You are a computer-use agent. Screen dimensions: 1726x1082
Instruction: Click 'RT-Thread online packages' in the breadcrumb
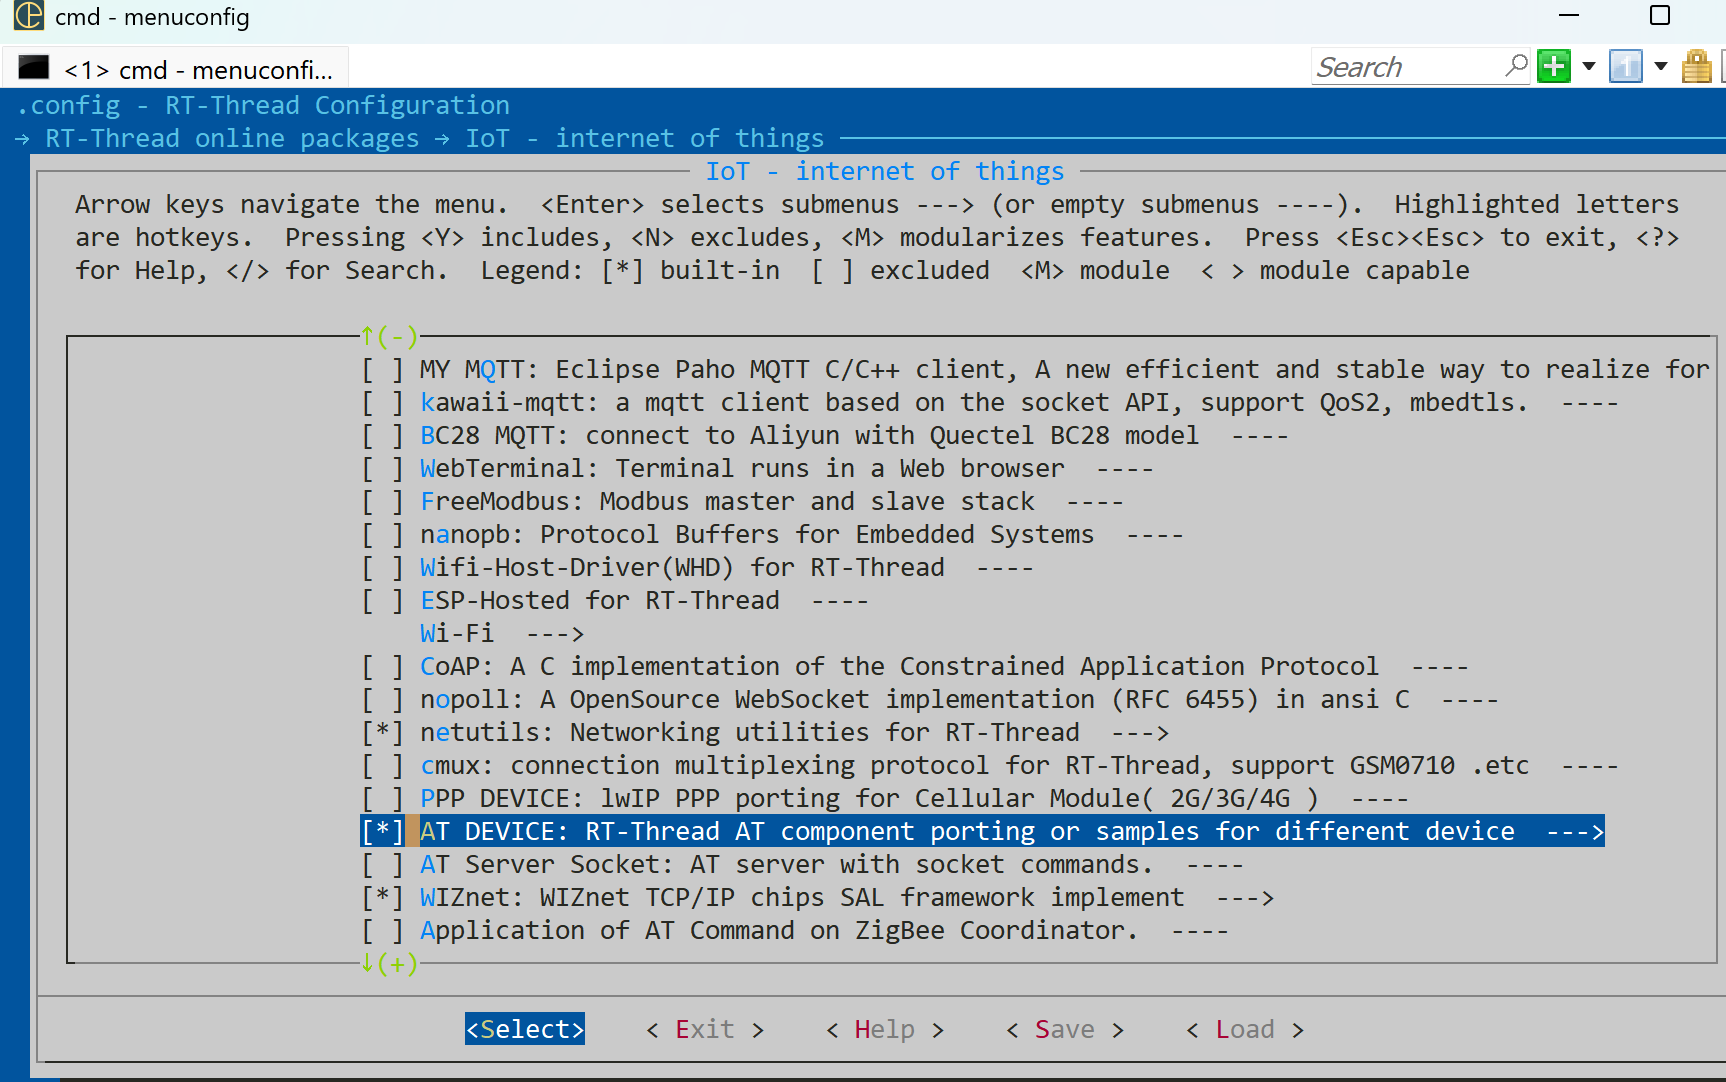[232, 138]
